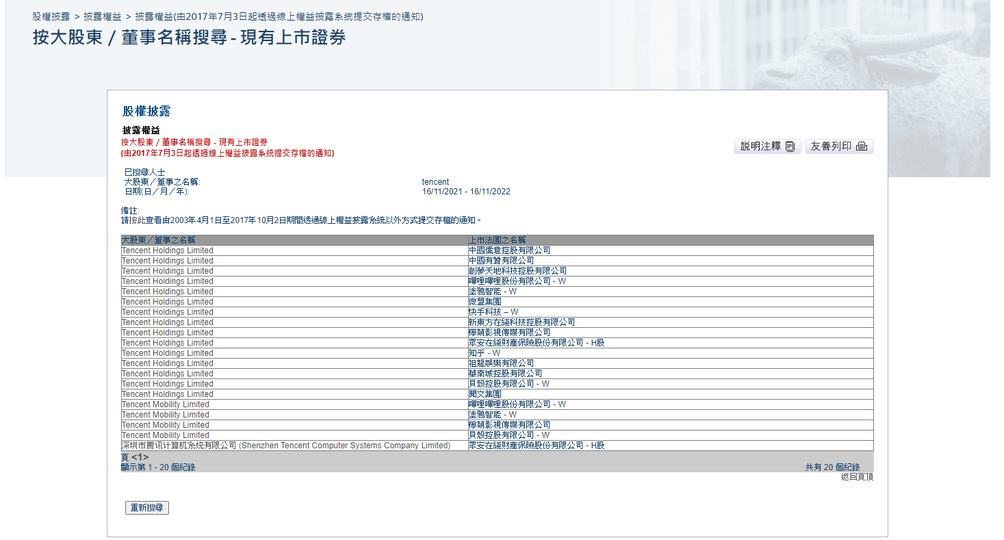Open the first 披露權益 breadcrumb link
The height and width of the screenshot is (540, 1004).
pyautogui.click(x=102, y=17)
